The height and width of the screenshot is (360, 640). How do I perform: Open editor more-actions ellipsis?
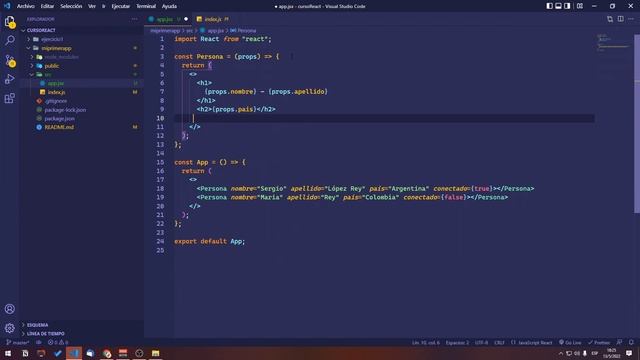point(631,19)
